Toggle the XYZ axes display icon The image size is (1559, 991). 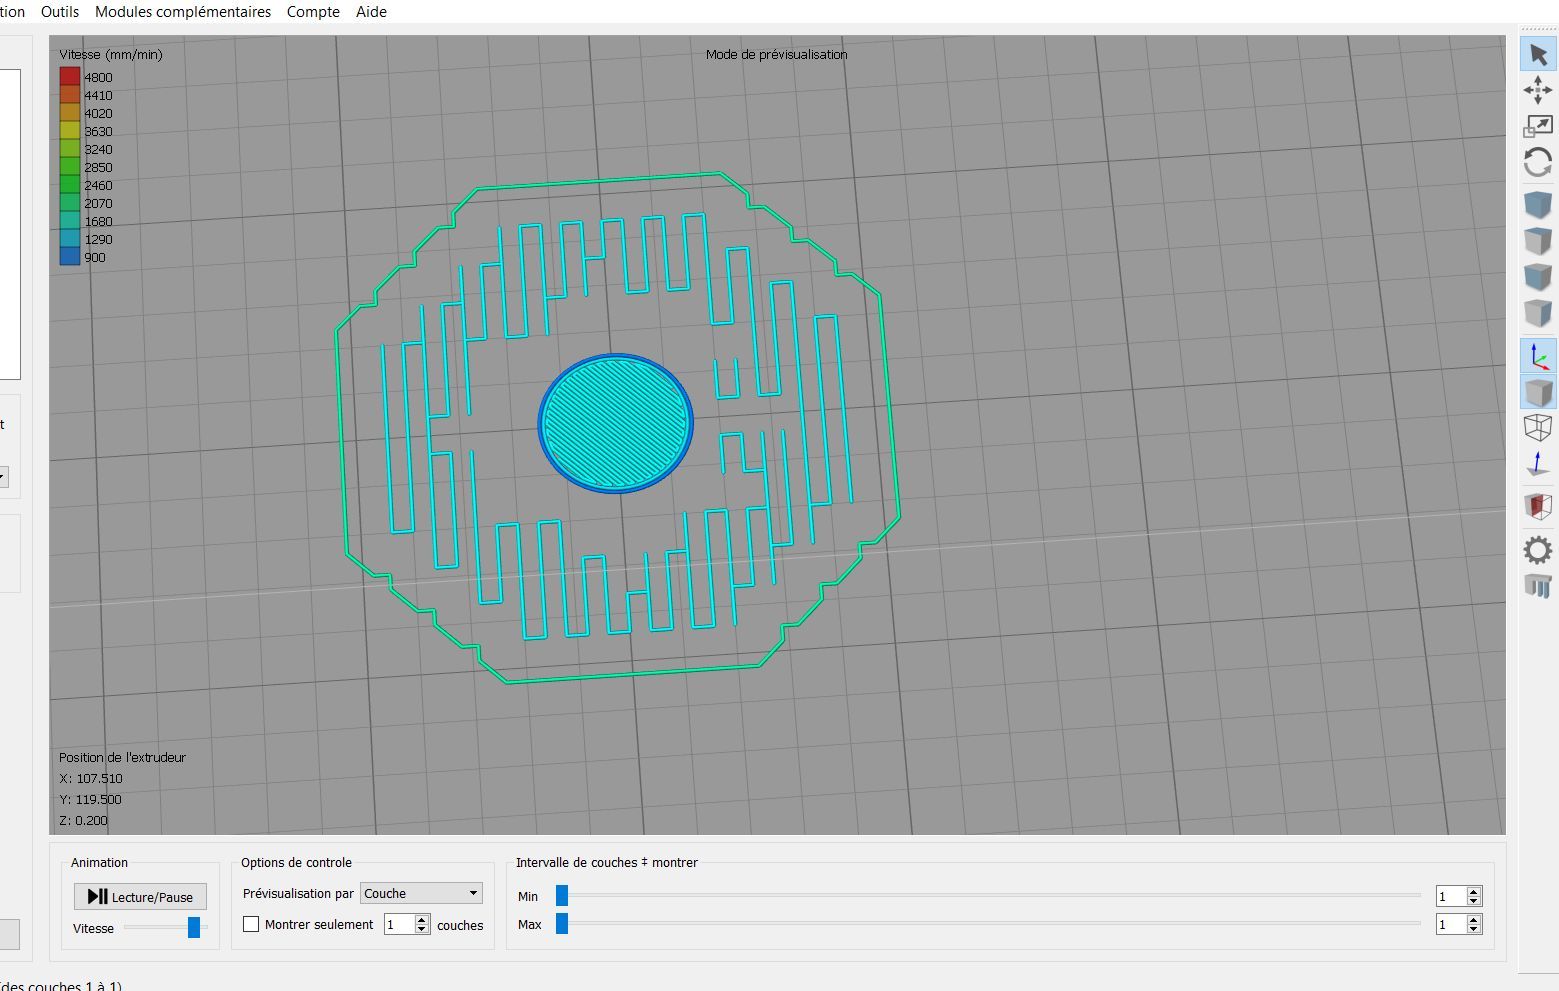(1538, 356)
